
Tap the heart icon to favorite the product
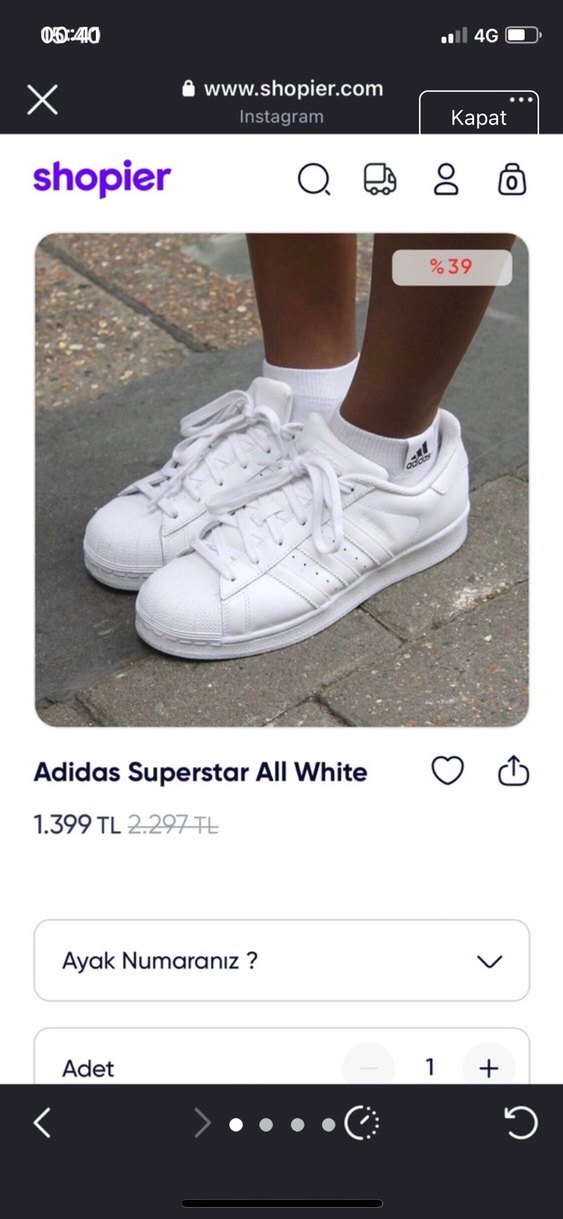(x=447, y=771)
